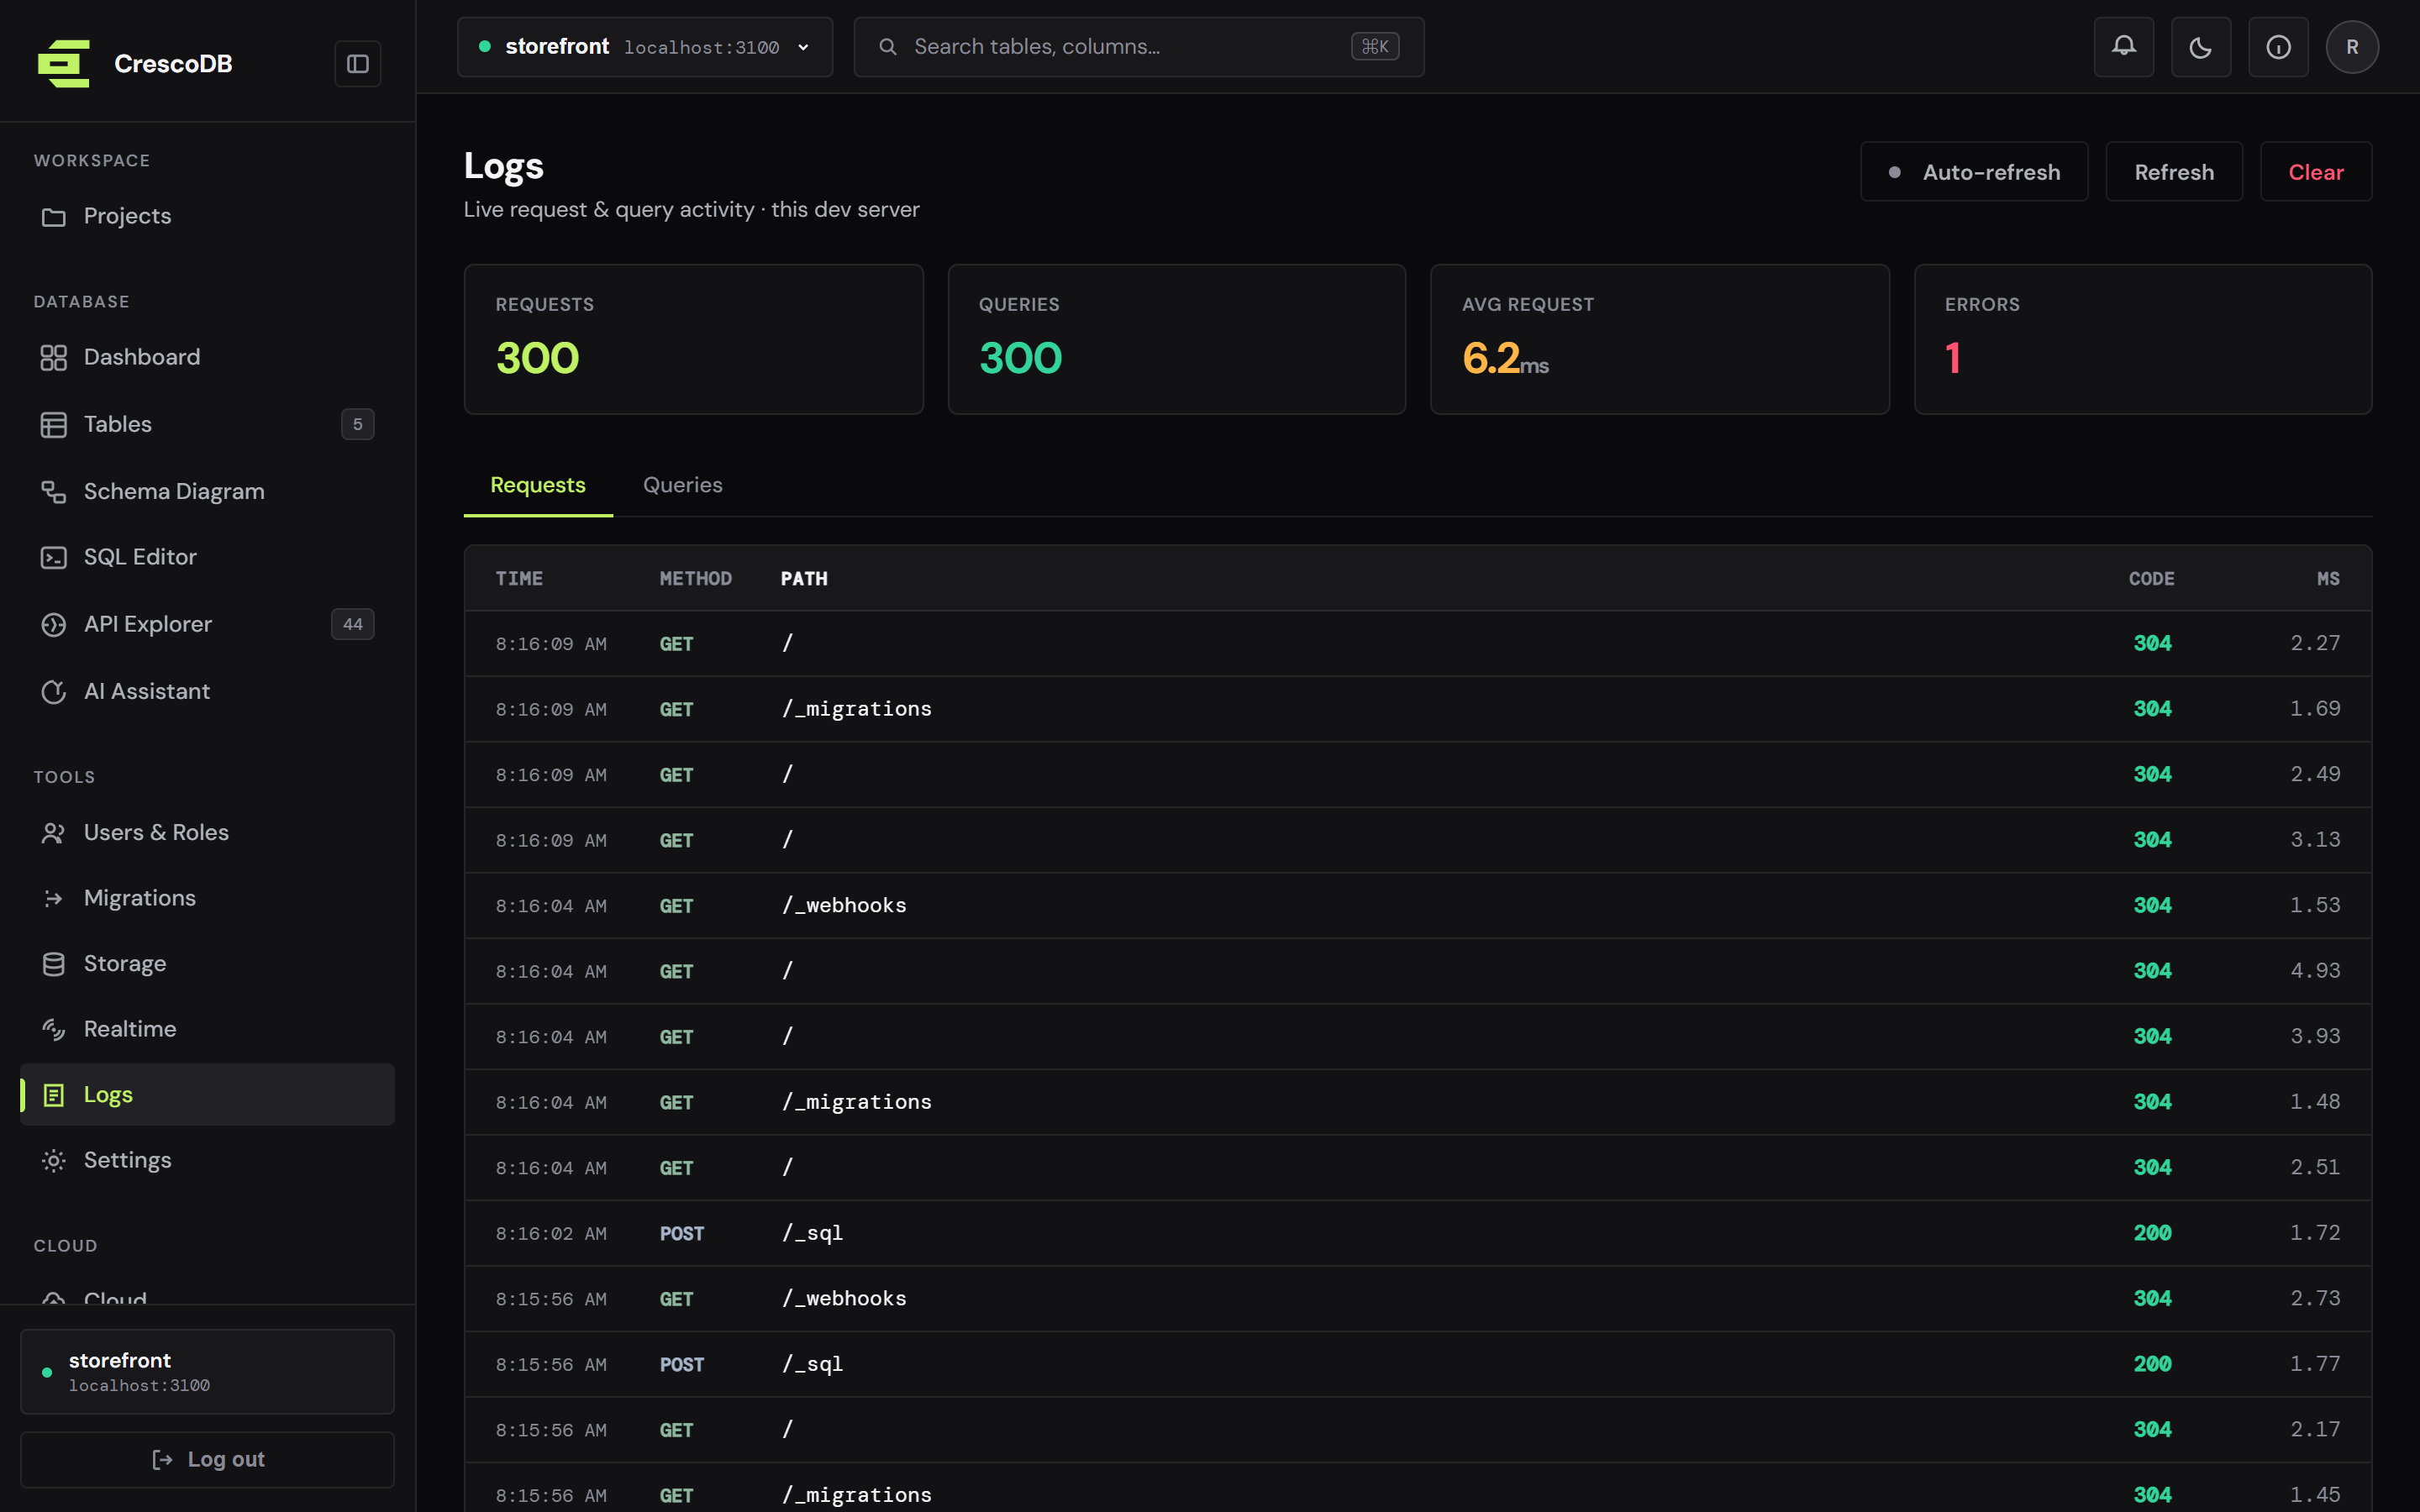Open Realtime tool
This screenshot has width=2420, height=1512.
pyautogui.click(x=207, y=1029)
